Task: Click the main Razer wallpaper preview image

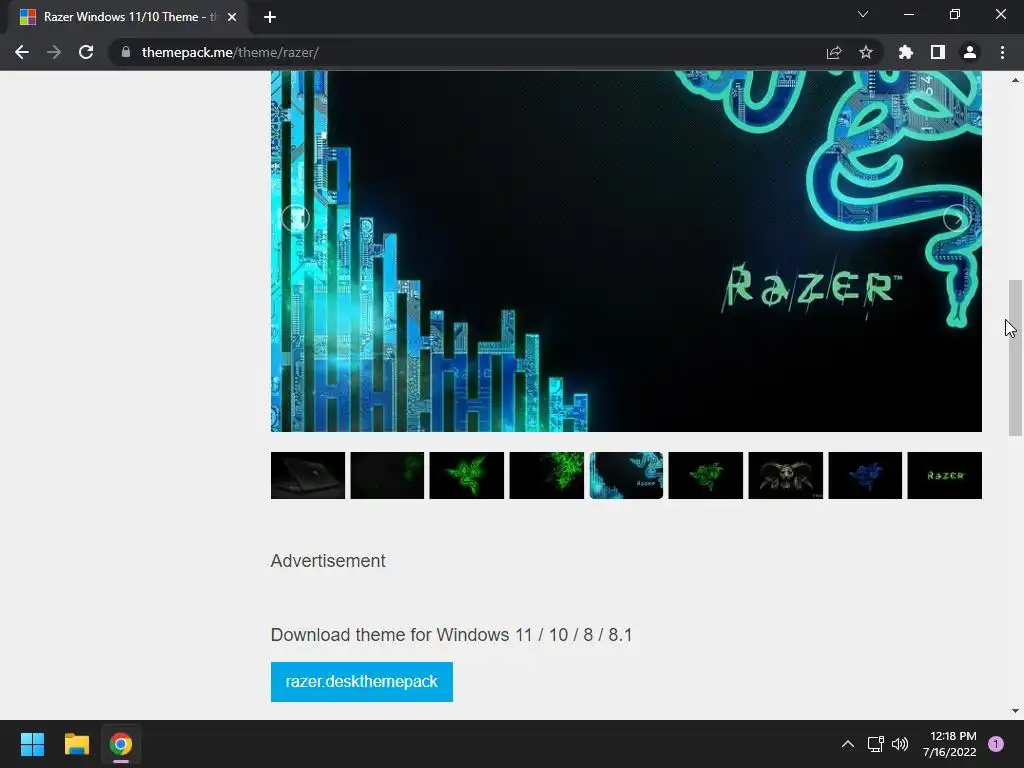Action: [626, 251]
